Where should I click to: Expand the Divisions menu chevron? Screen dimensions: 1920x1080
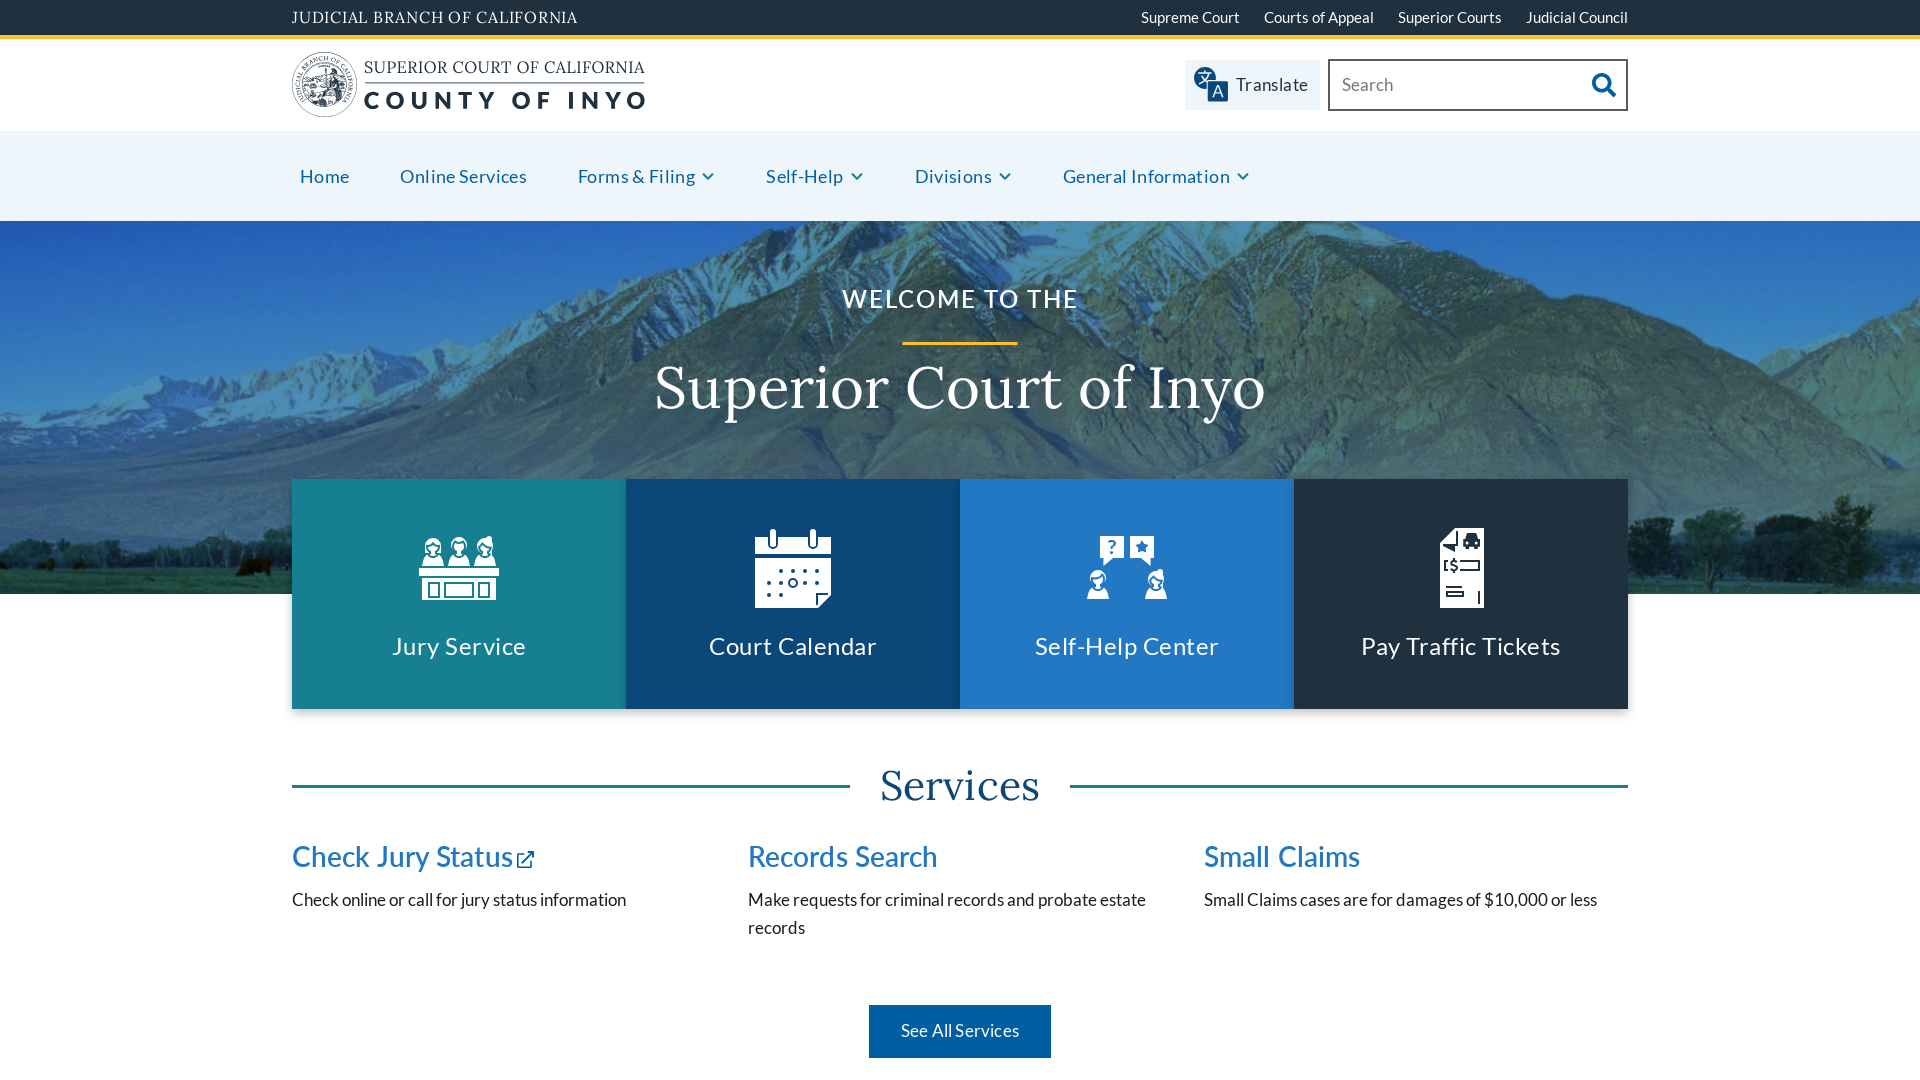tap(1005, 177)
